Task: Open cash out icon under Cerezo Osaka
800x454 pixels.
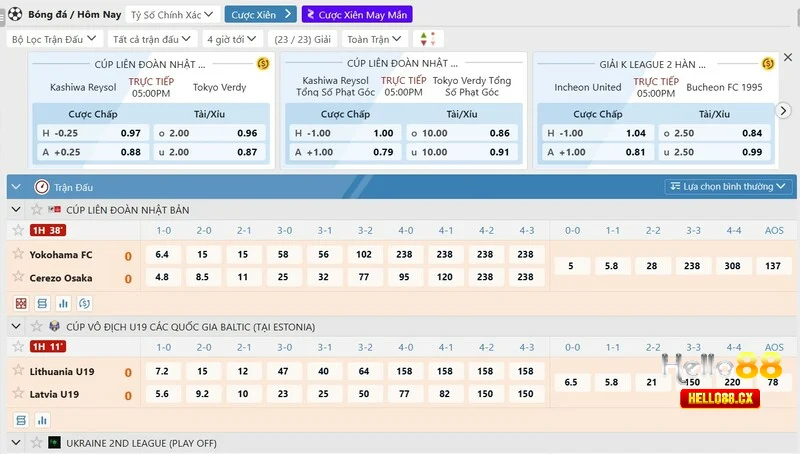Action: (x=85, y=304)
